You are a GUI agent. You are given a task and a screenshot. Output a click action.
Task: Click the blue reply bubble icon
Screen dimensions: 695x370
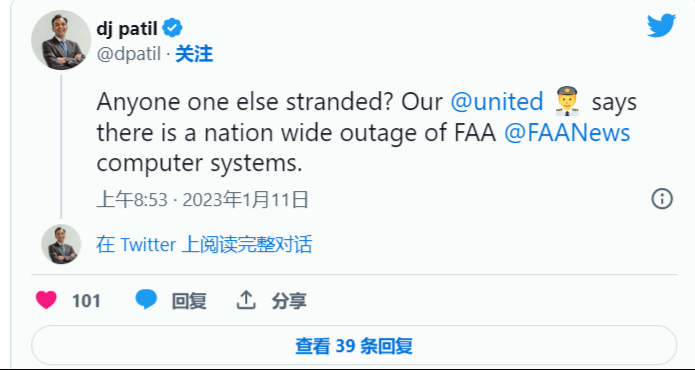[x=146, y=300]
